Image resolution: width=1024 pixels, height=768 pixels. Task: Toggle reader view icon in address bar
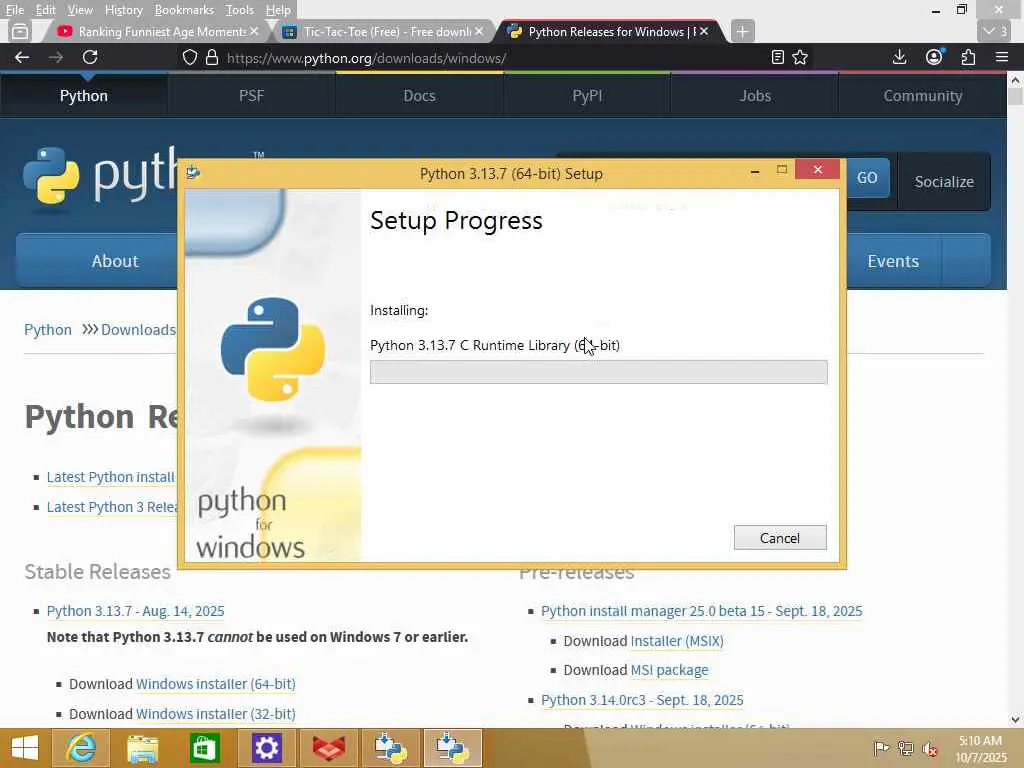pyautogui.click(x=777, y=57)
